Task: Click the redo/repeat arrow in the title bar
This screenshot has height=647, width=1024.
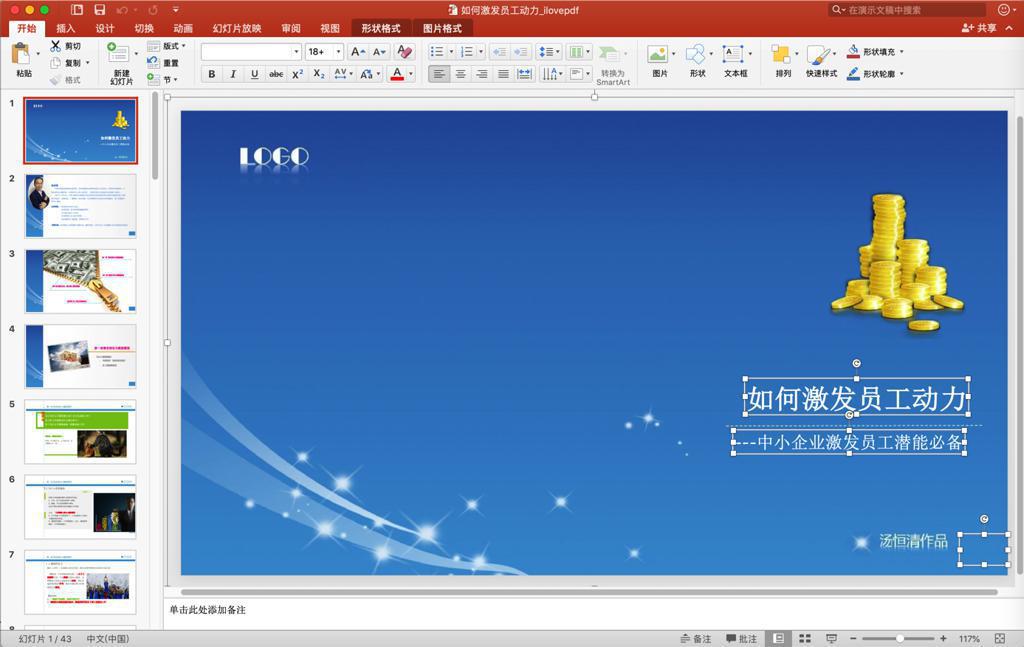Action: click(x=153, y=10)
